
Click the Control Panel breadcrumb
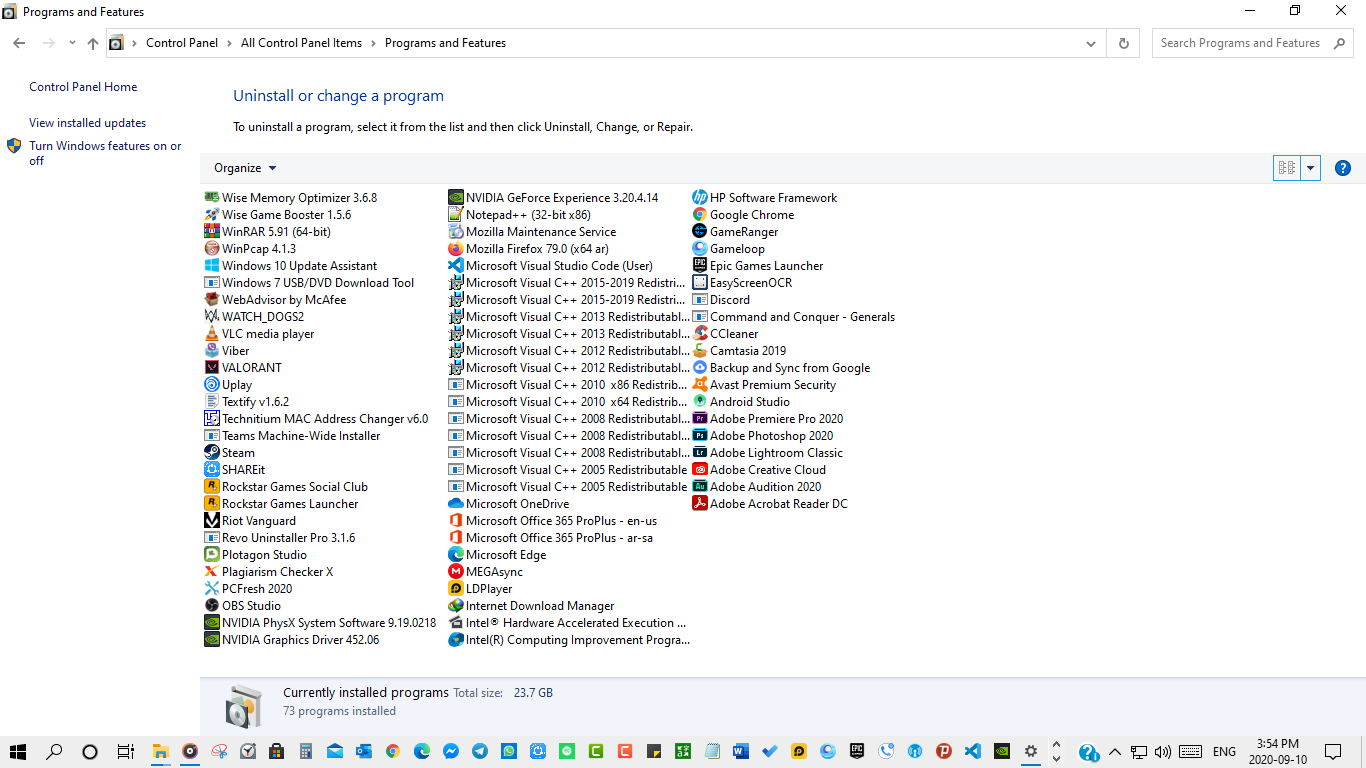pyautogui.click(x=182, y=43)
